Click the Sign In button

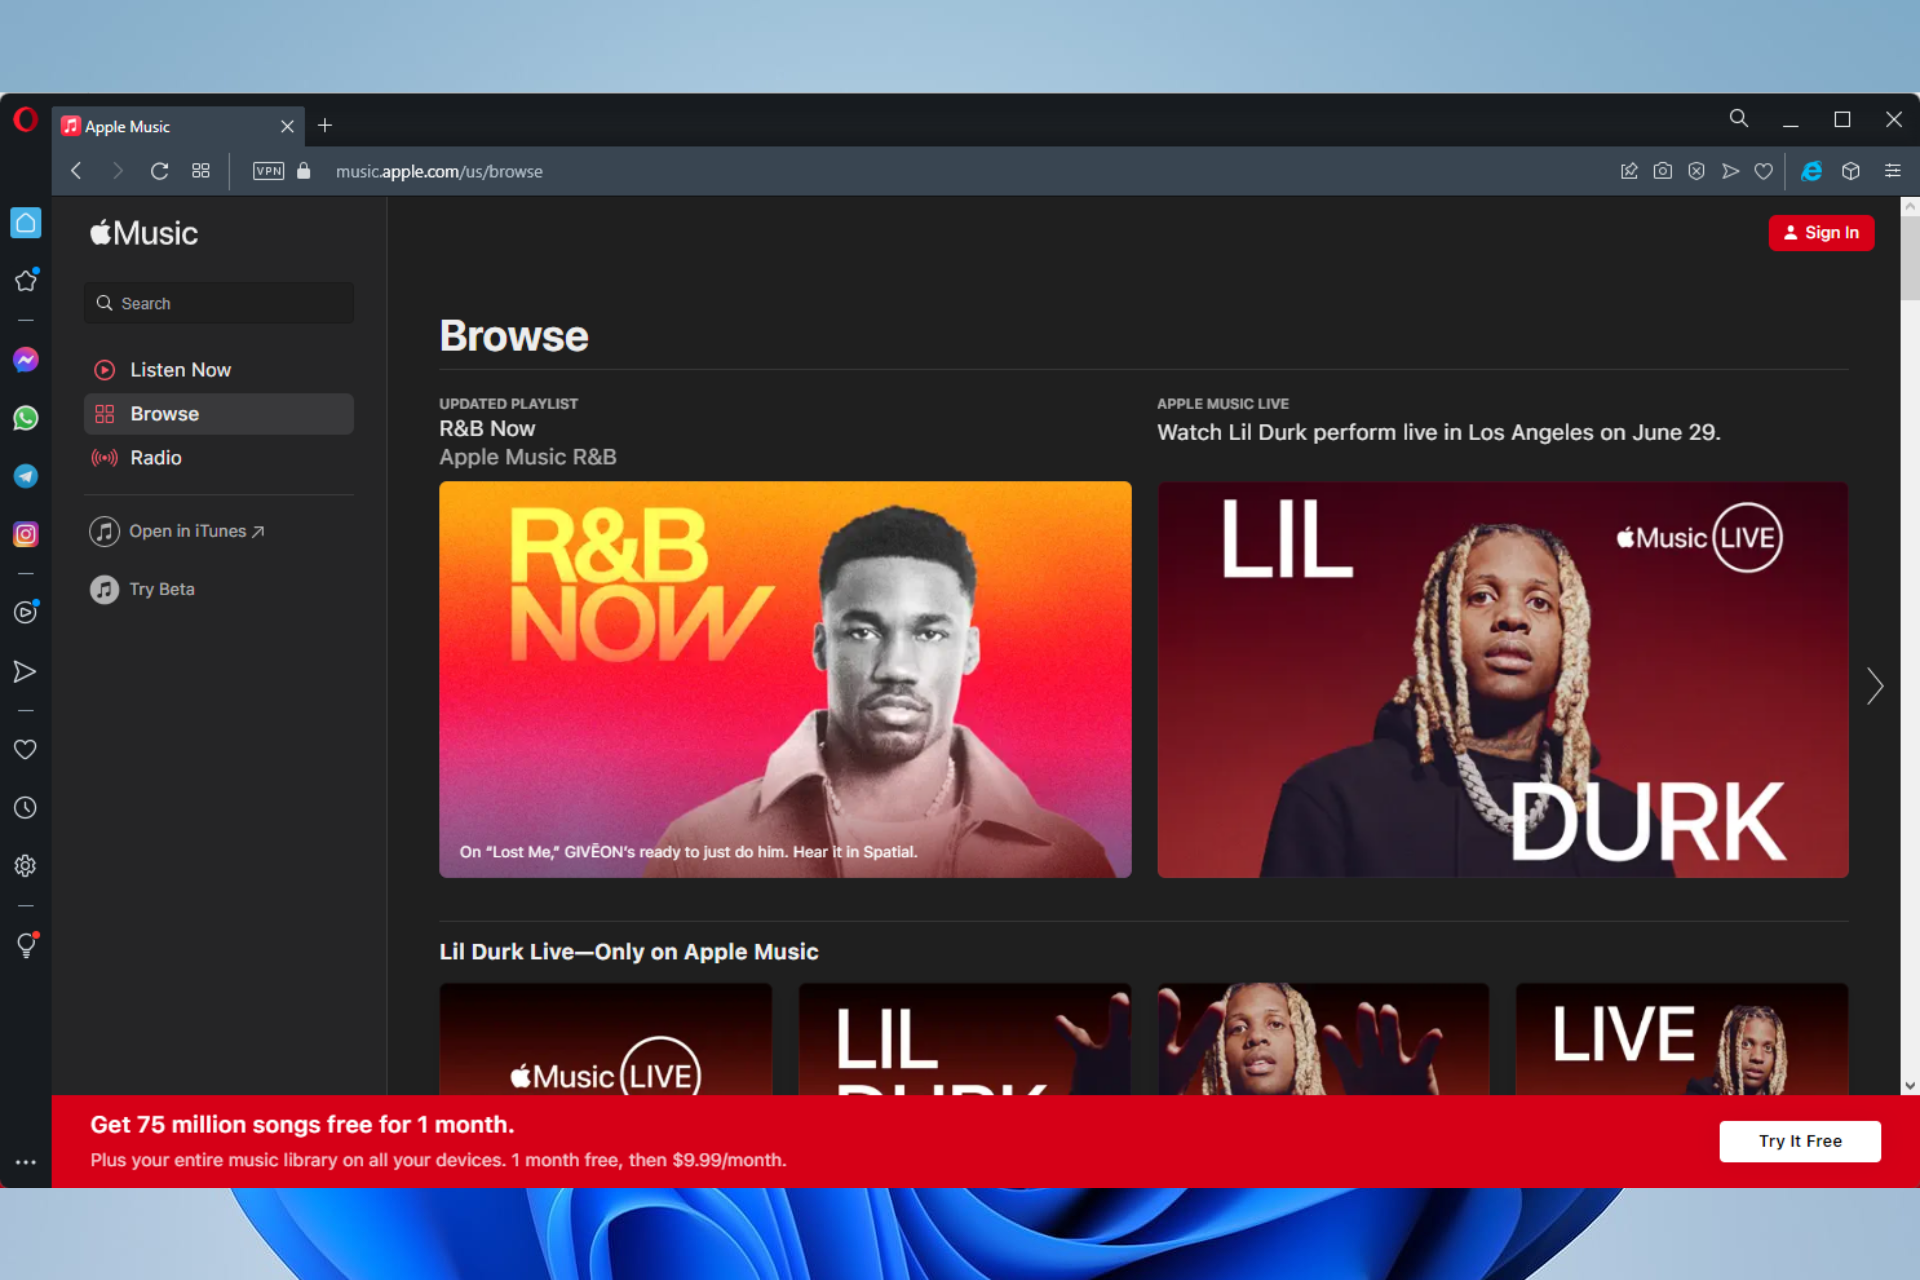point(1820,233)
